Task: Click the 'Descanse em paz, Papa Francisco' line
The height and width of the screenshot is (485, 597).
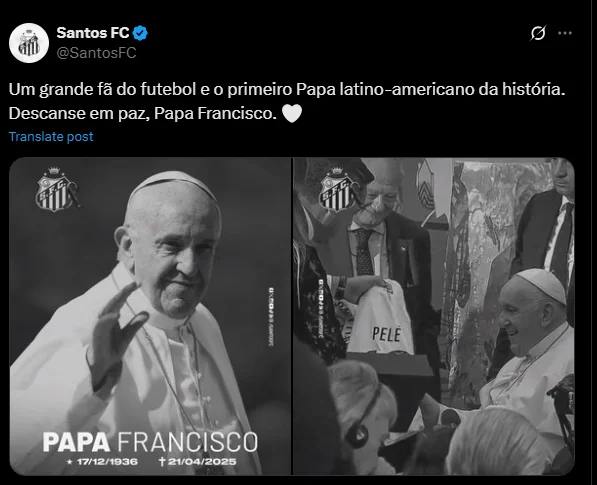Action: (x=143, y=113)
